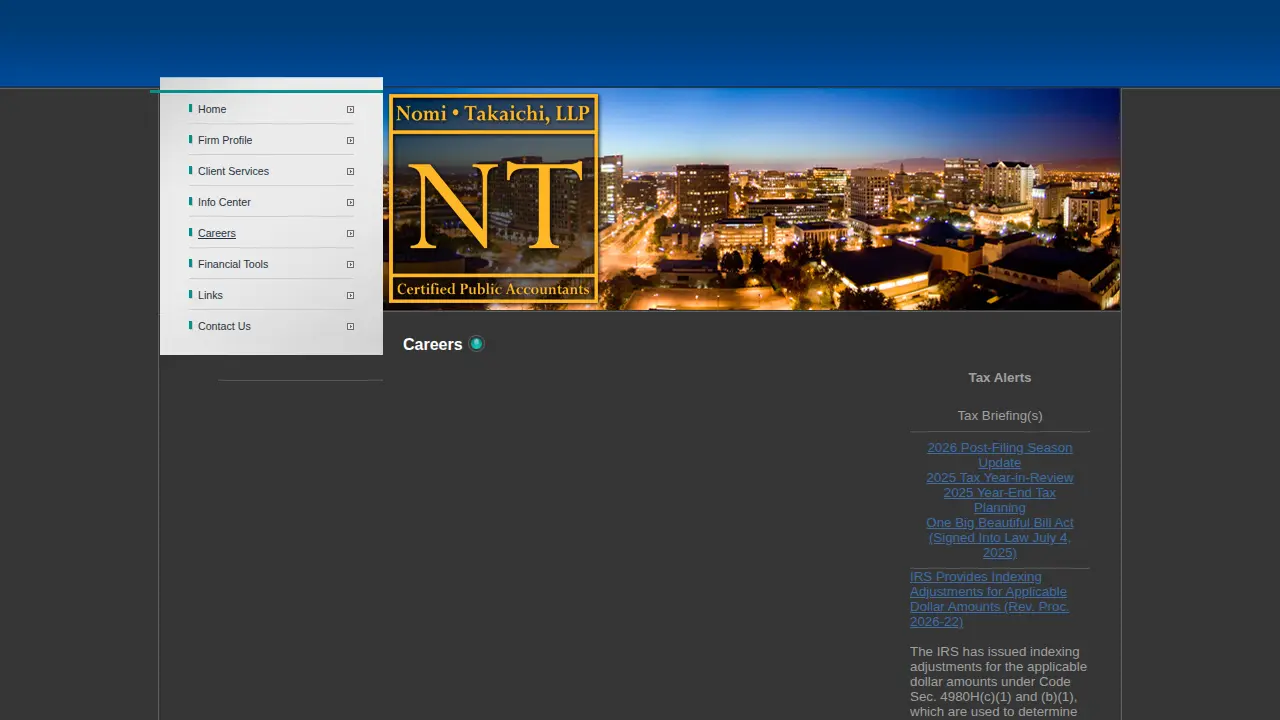Open 2025 Year-End Tax Planning link
The image size is (1280, 720).
1000,500
